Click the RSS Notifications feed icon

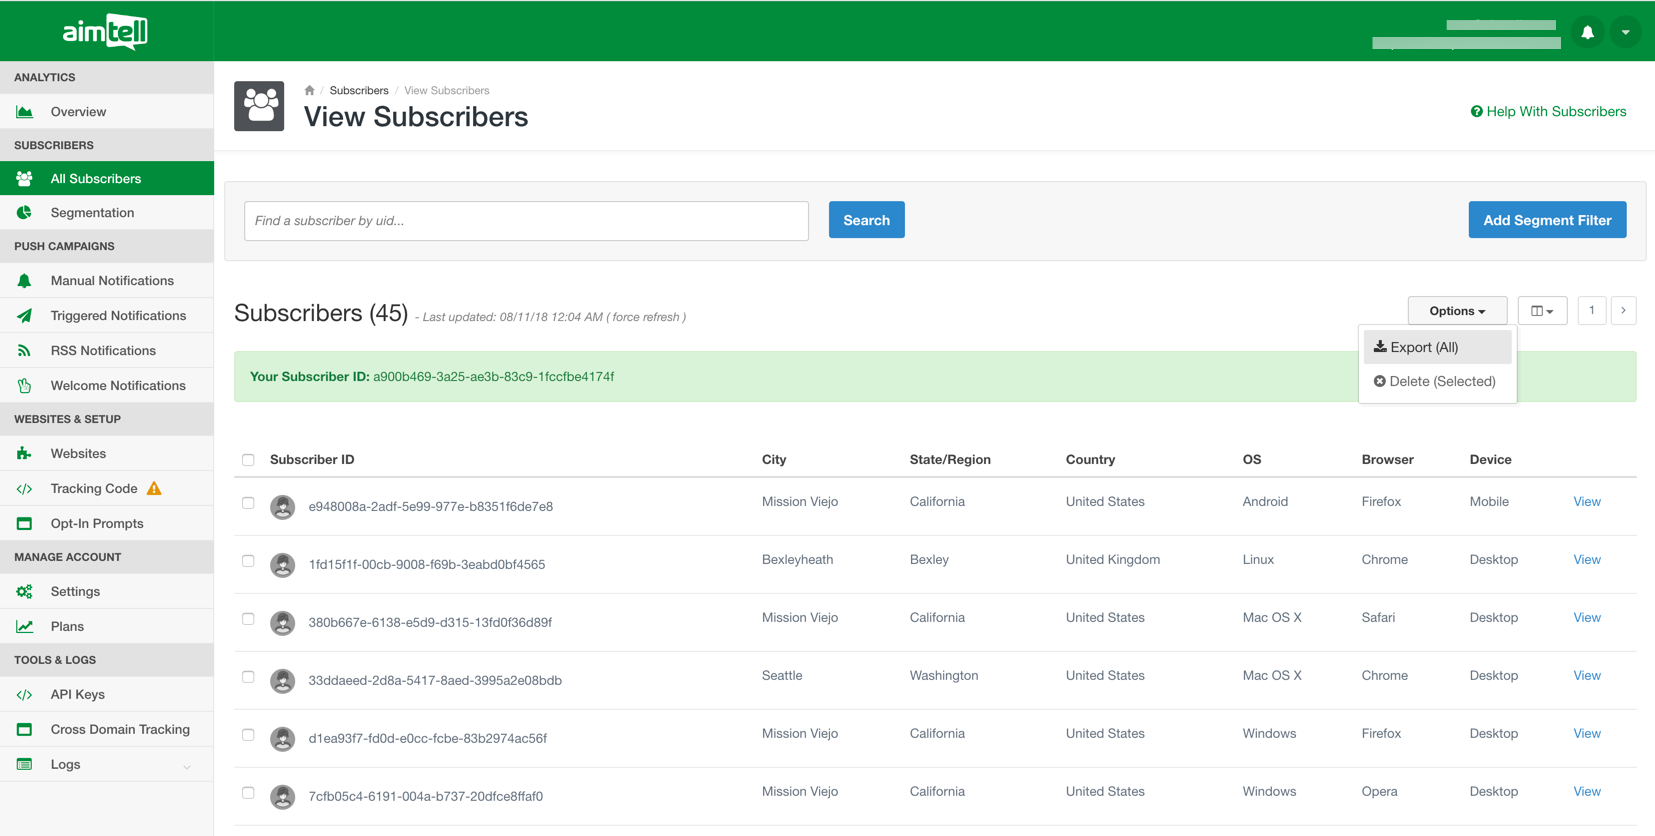pyautogui.click(x=24, y=351)
